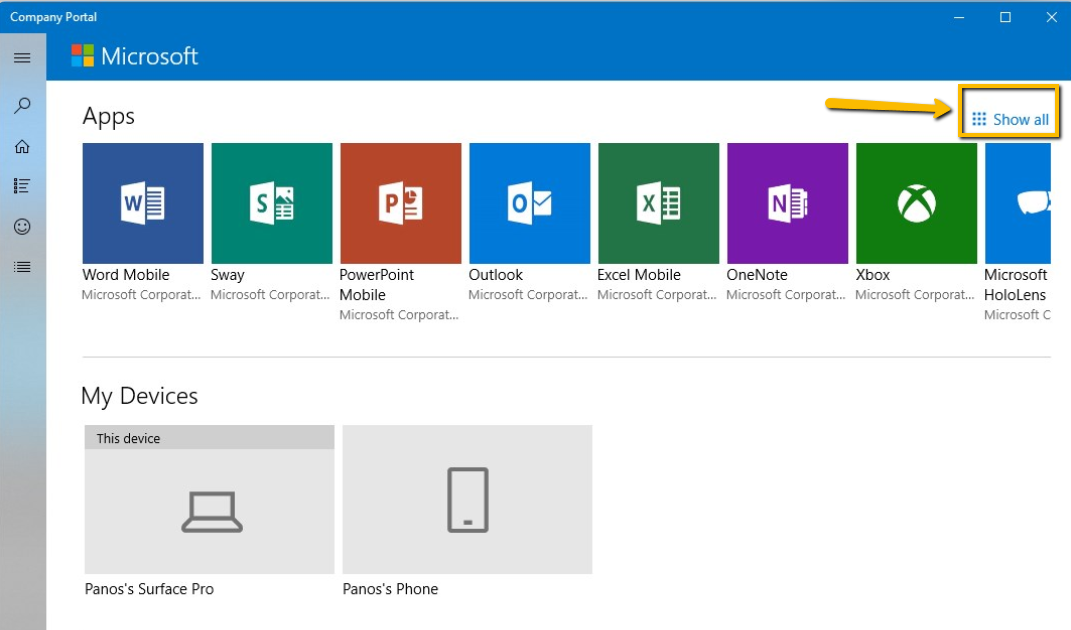Click the Microsoft logo in header
This screenshot has width=1071, height=630.
135,56
